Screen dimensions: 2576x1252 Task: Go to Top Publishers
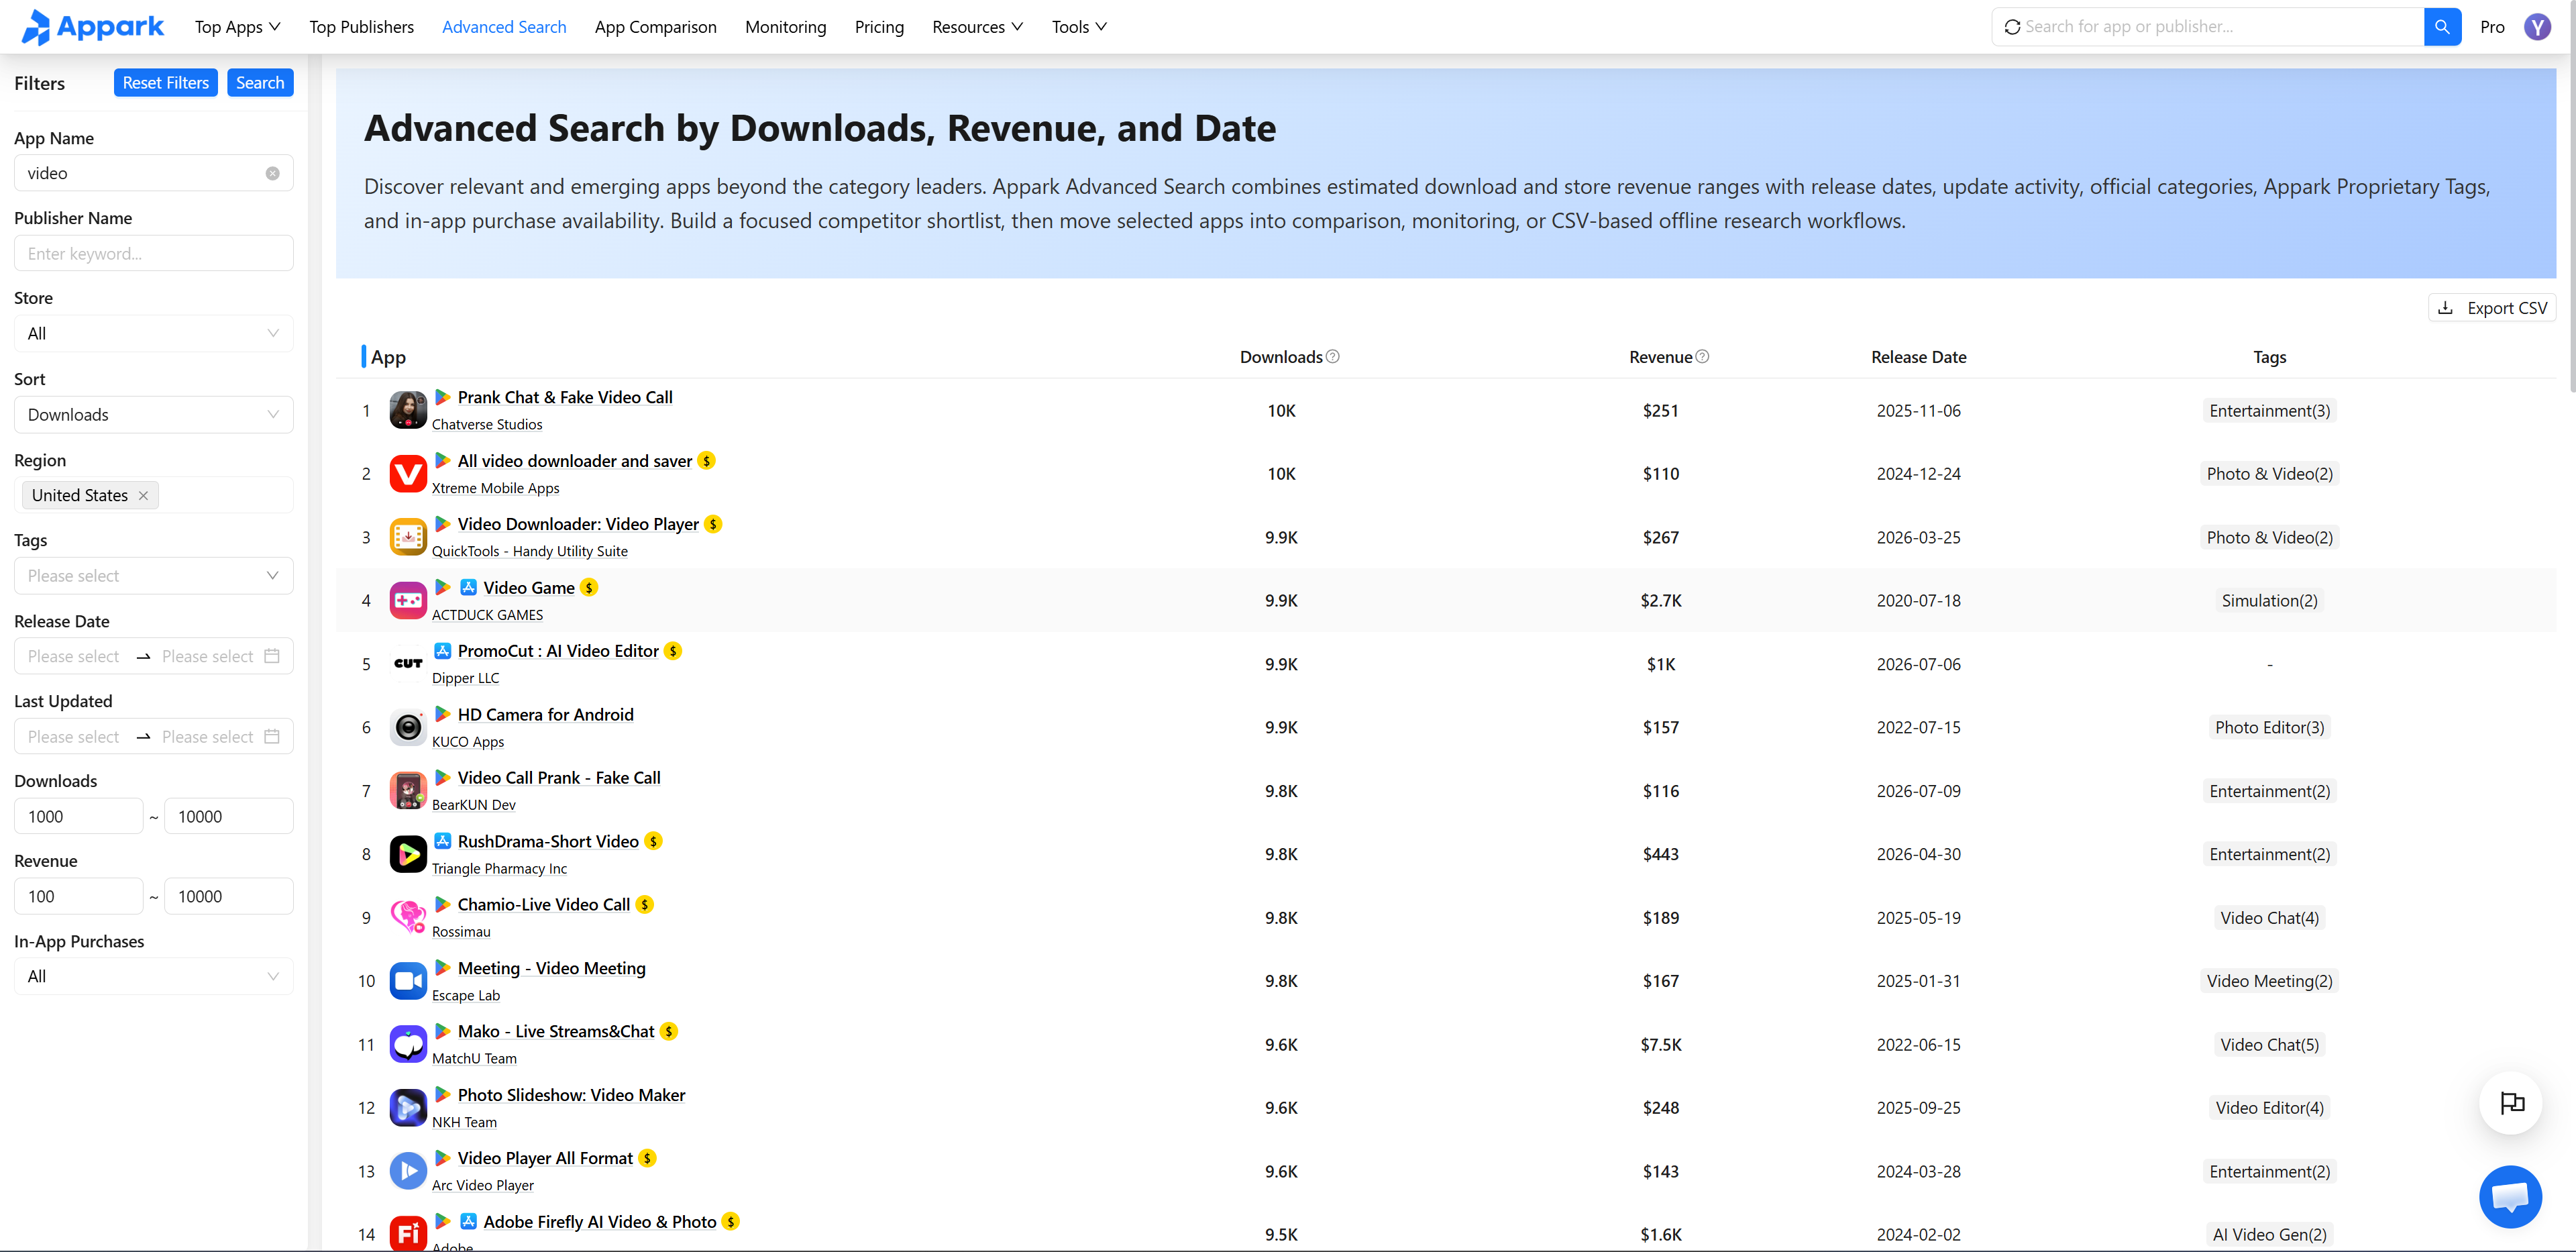point(361,27)
